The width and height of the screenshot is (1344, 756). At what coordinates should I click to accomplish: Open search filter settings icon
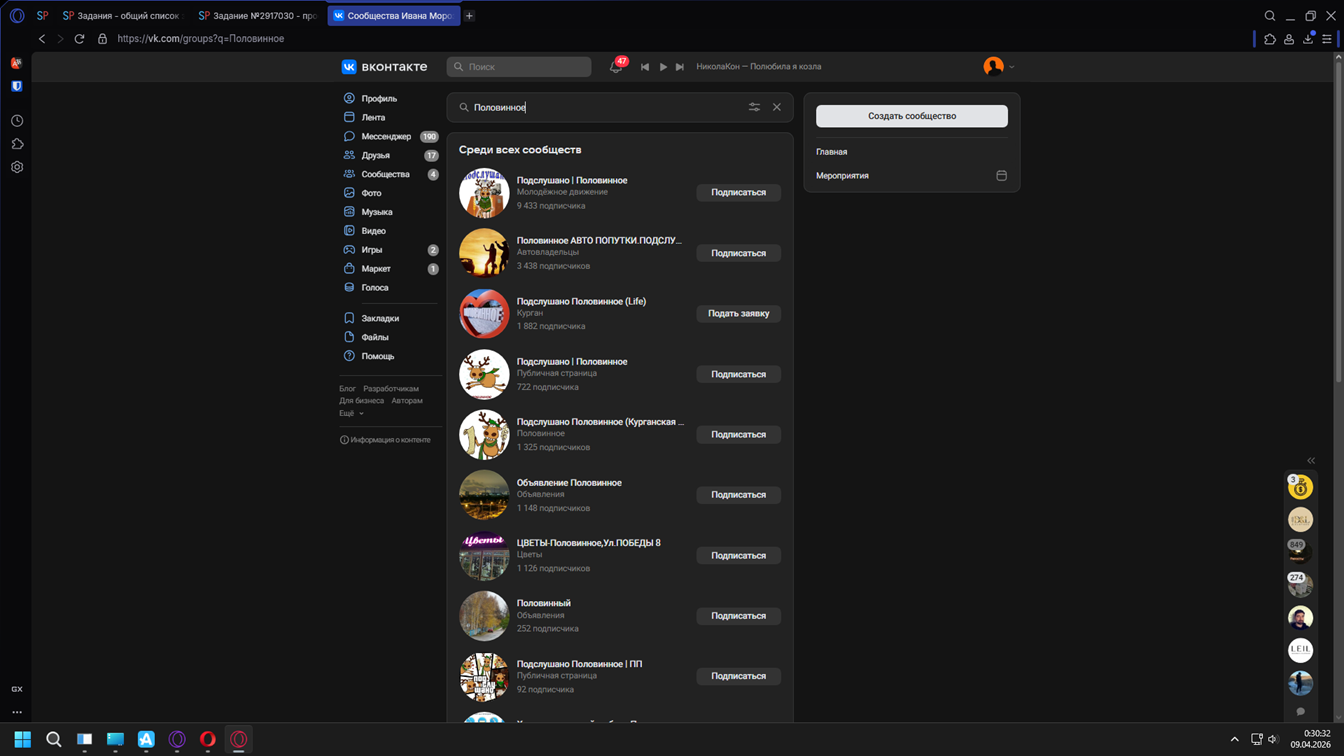754,107
